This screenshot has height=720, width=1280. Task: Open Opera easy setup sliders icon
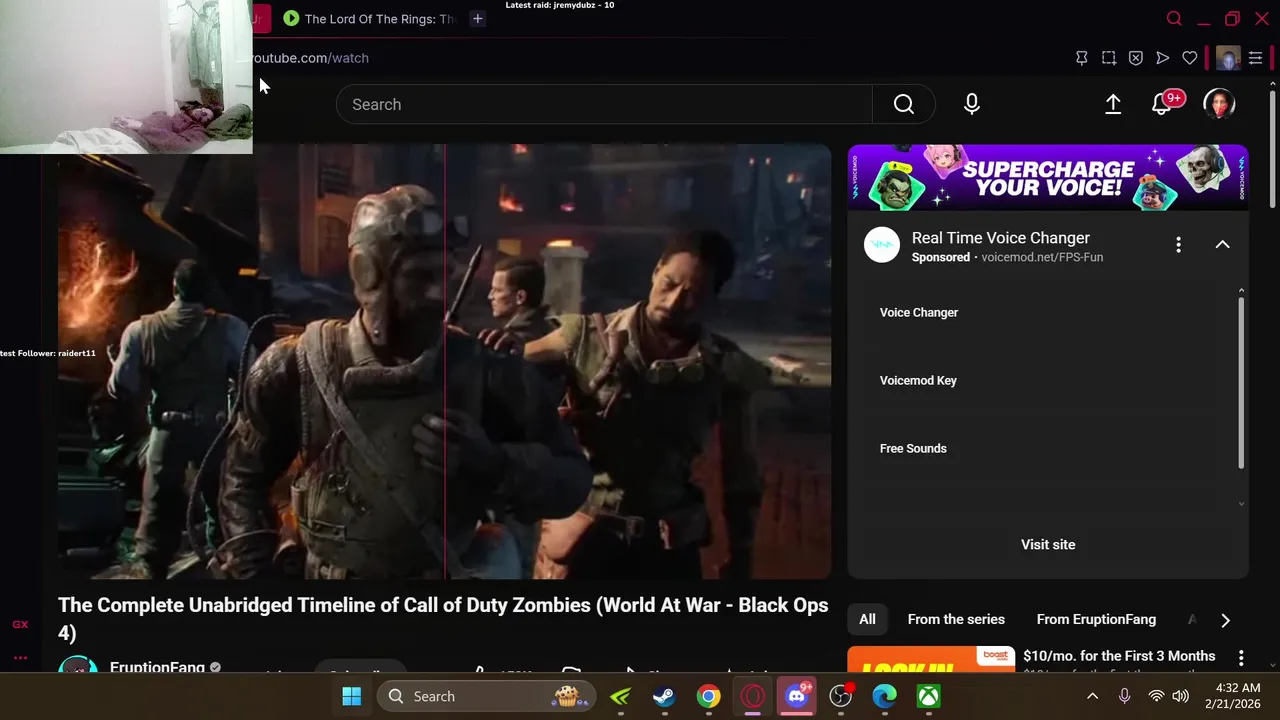pyautogui.click(x=1256, y=58)
